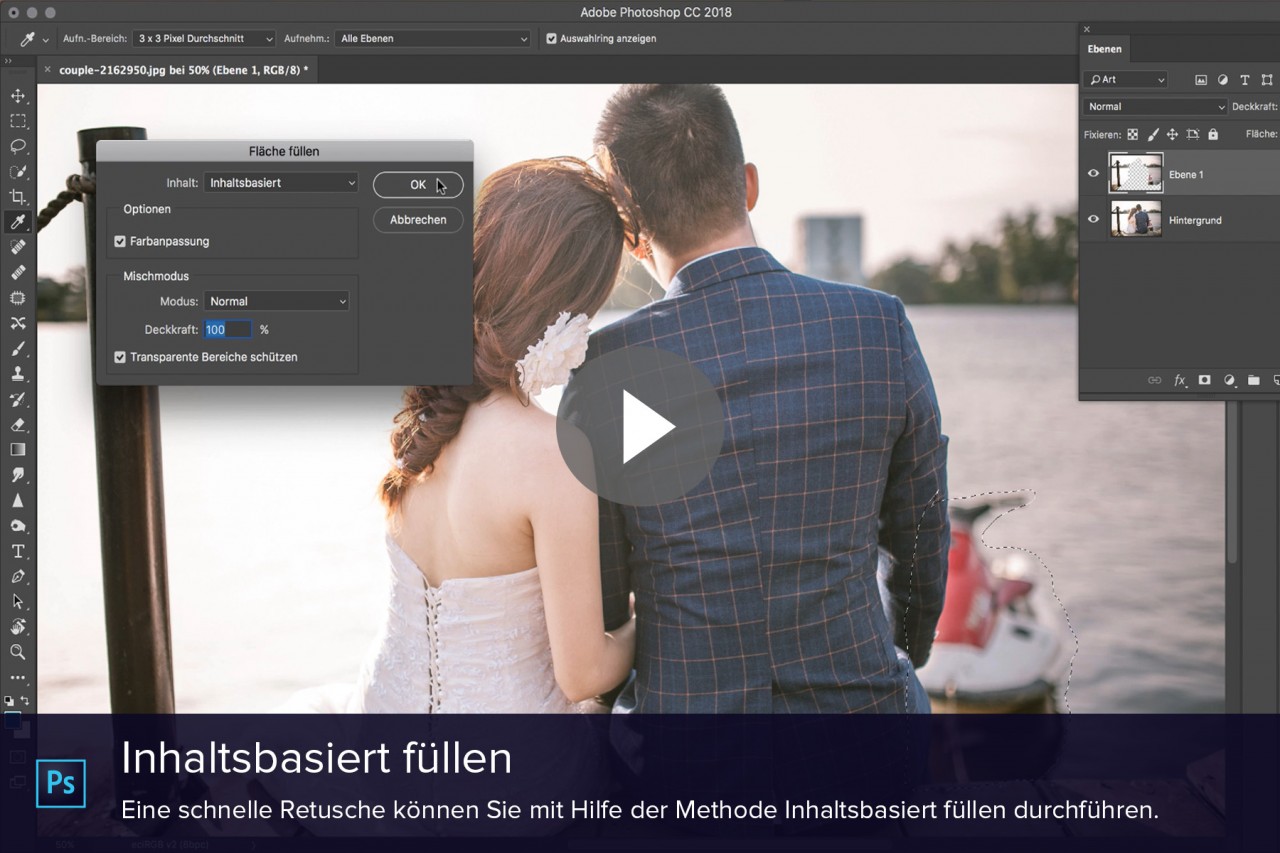This screenshot has width=1280, height=853.
Task: Confirm the fill dialog with OK
Action: click(x=418, y=185)
